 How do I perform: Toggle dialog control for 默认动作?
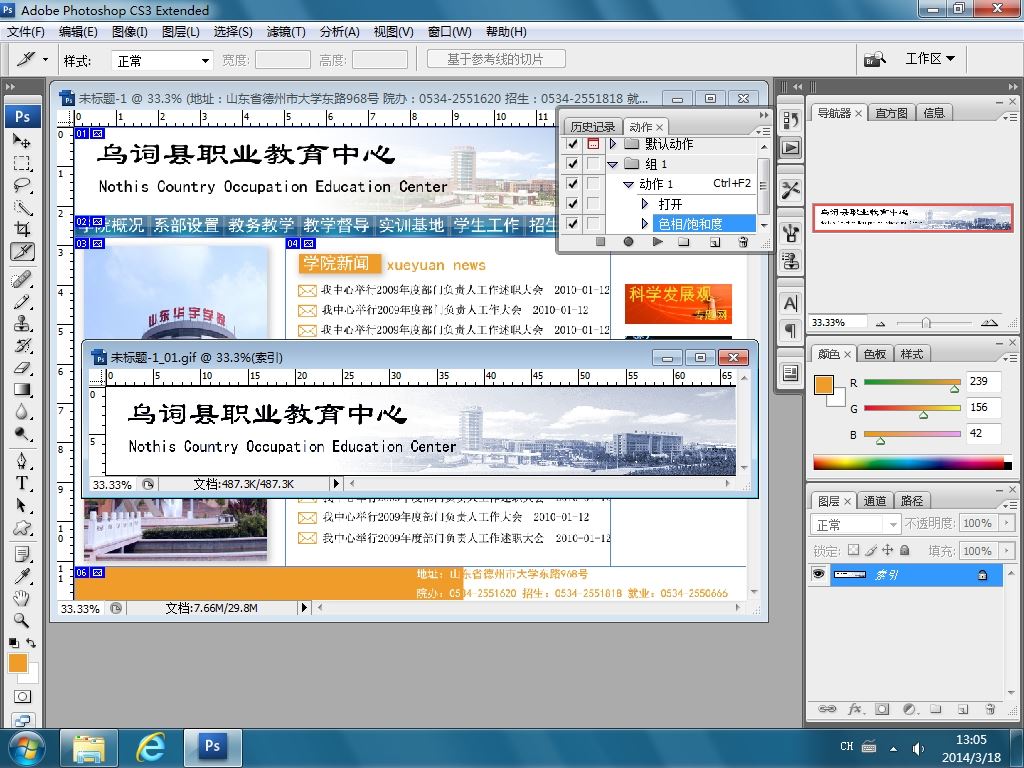pyautogui.click(x=593, y=144)
